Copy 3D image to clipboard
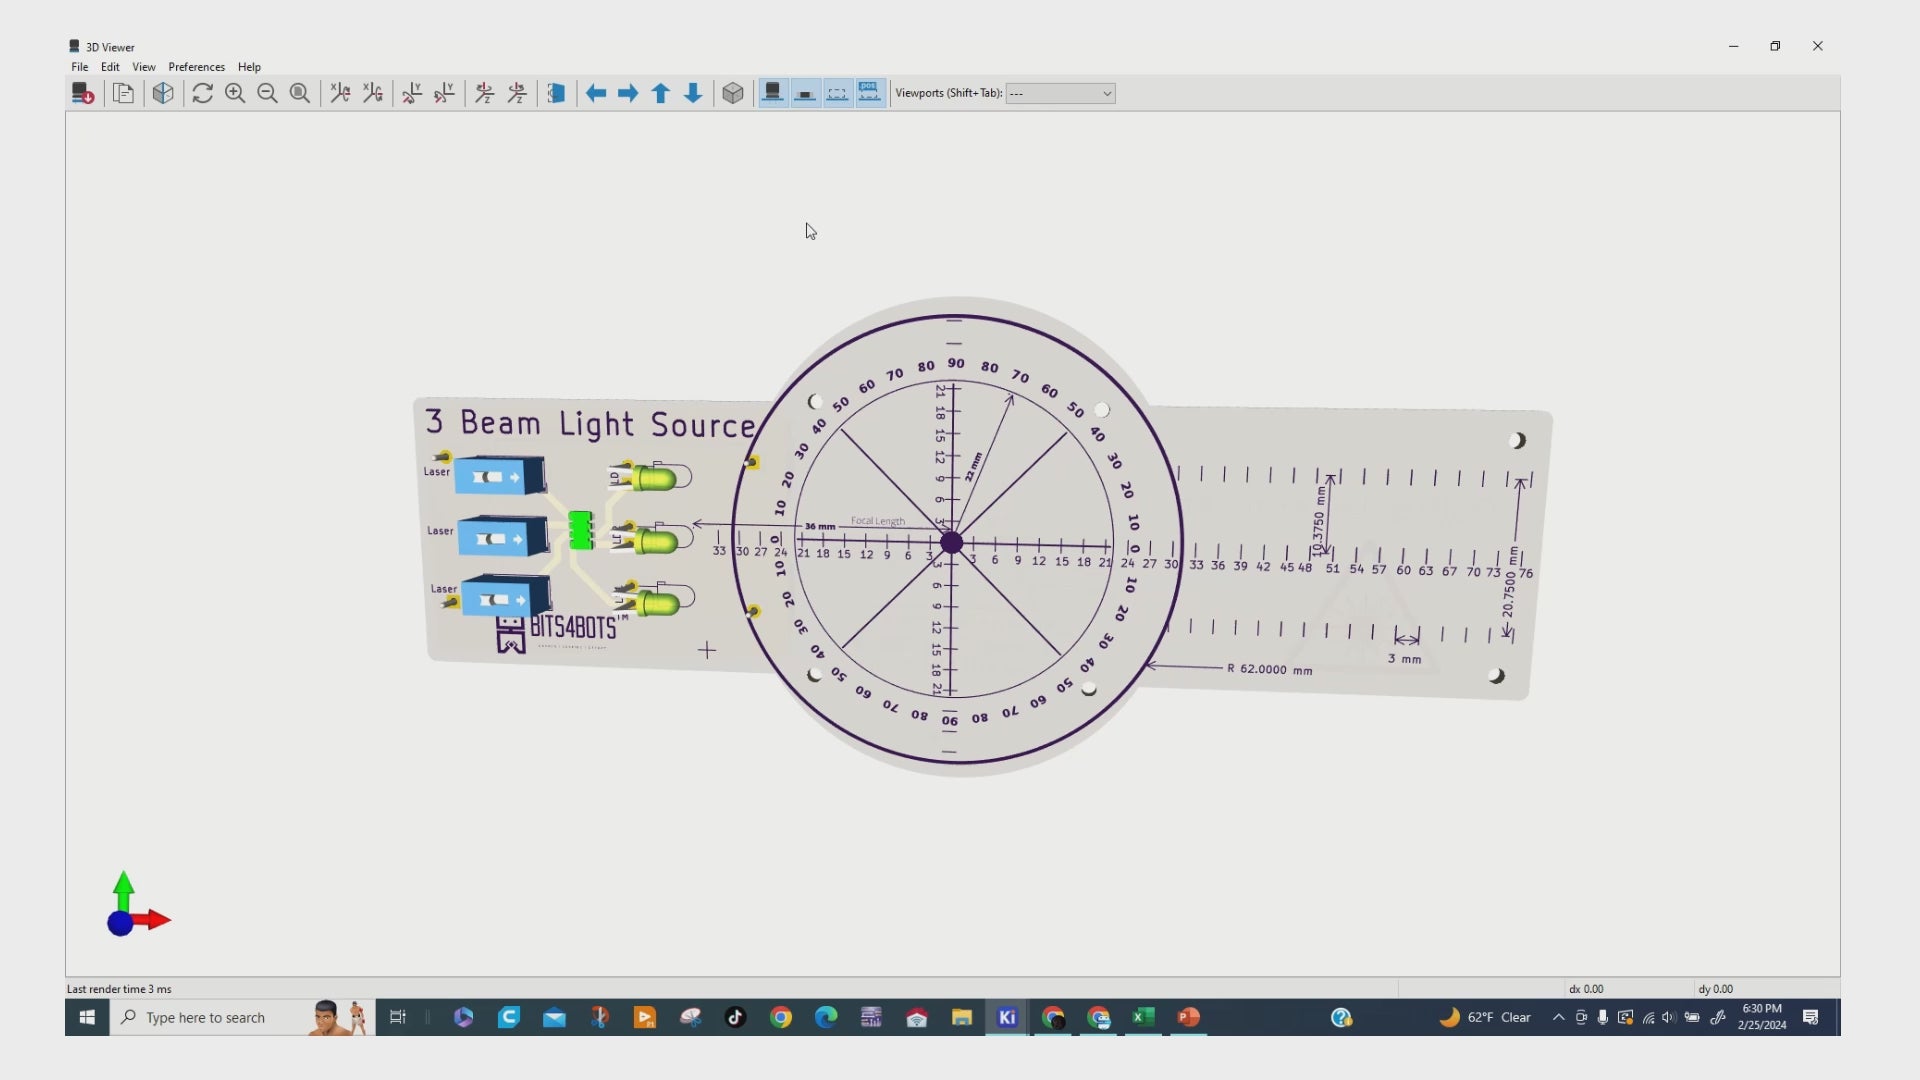This screenshot has height=1080, width=1920. (123, 93)
